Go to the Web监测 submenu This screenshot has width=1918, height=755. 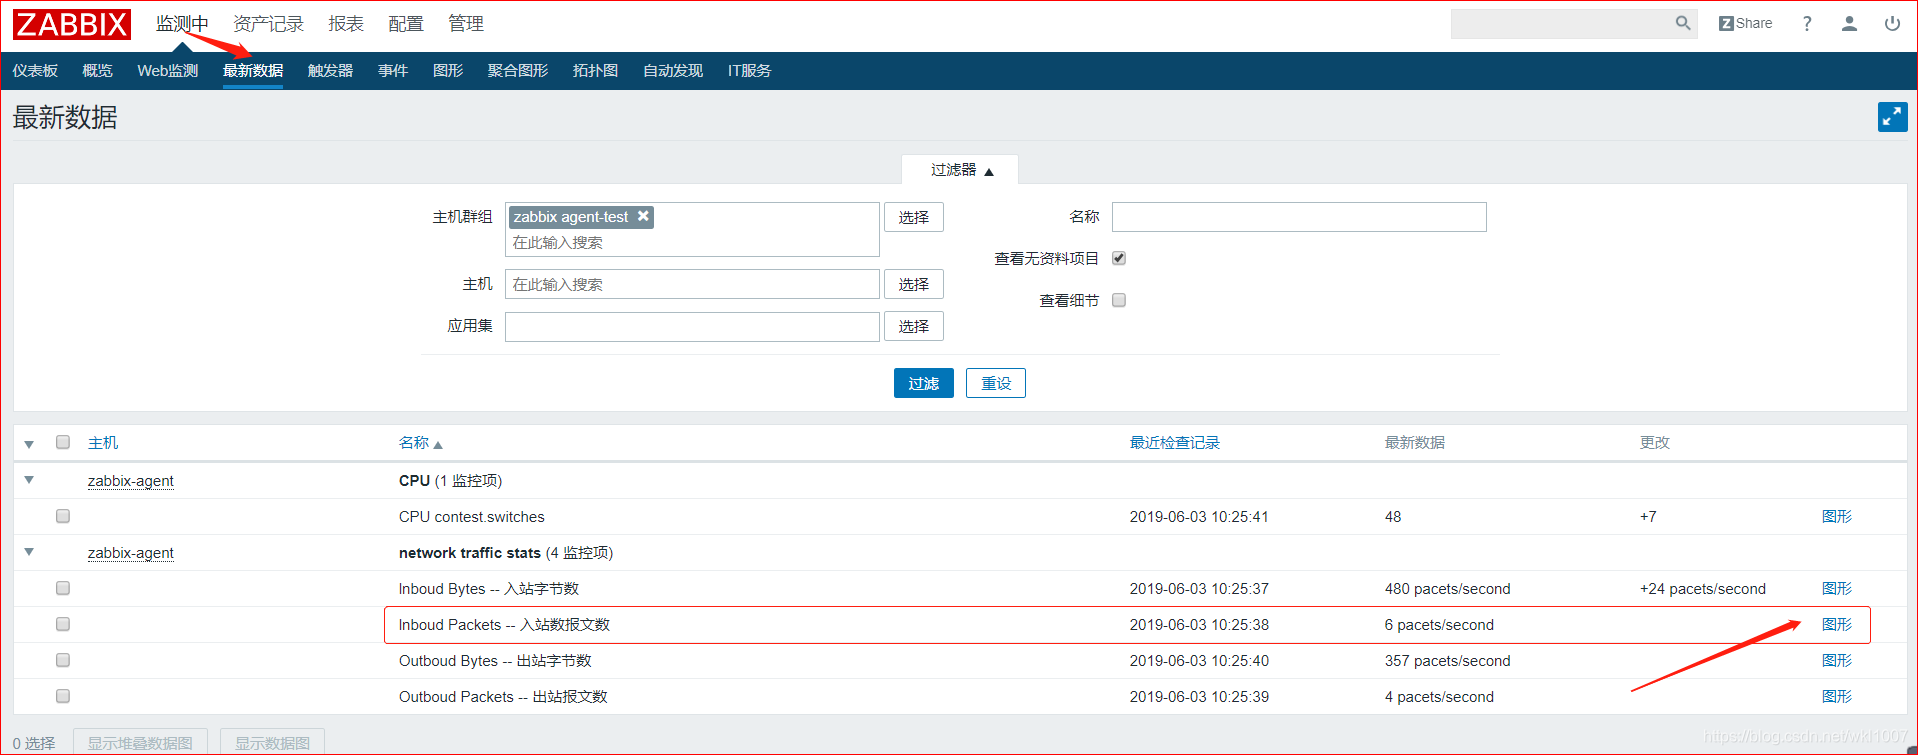(x=168, y=71)
